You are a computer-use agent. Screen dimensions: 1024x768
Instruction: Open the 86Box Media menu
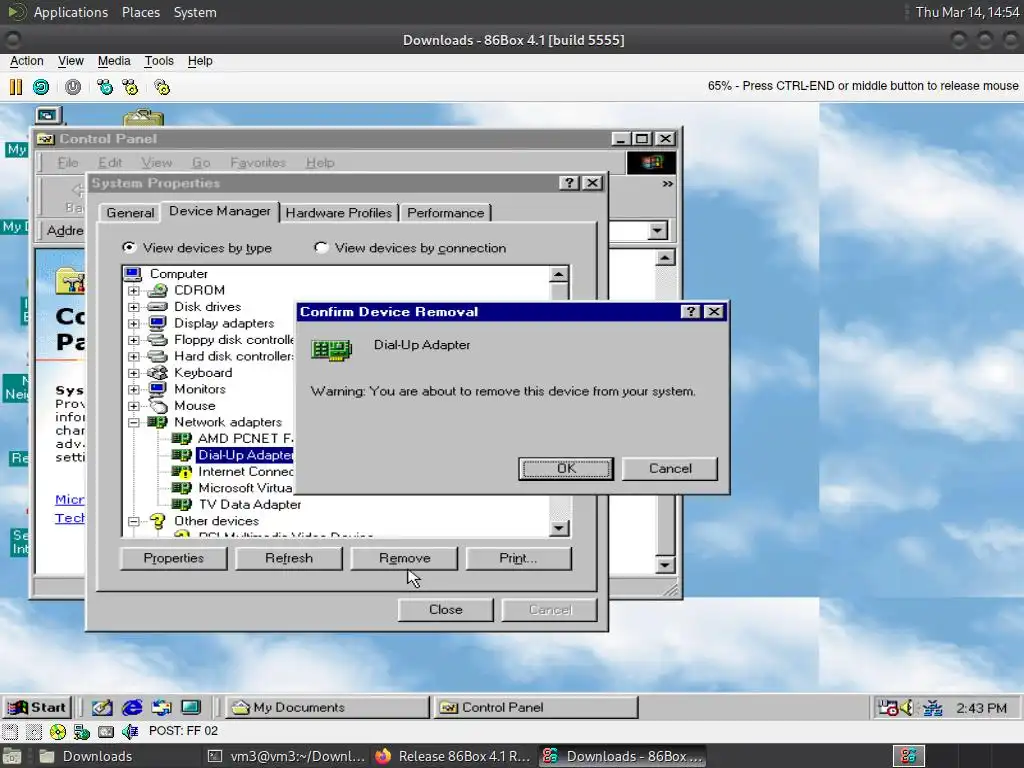[x=114, y=61]
